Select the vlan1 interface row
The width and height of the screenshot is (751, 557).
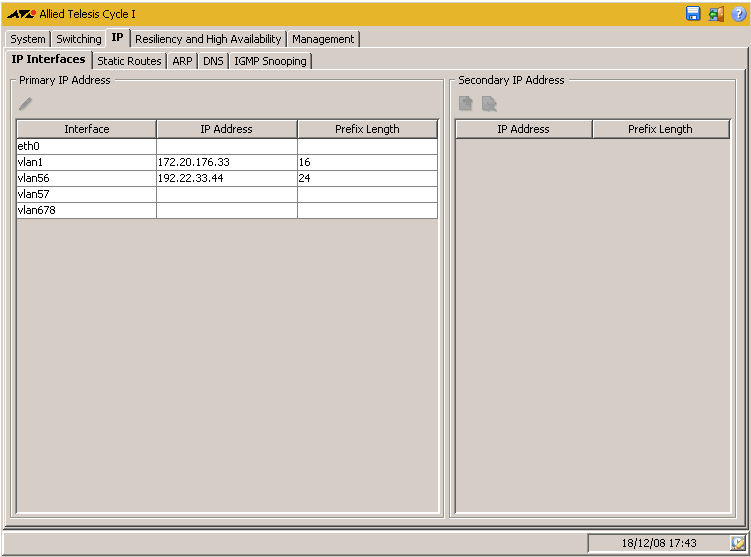(227, 162)
